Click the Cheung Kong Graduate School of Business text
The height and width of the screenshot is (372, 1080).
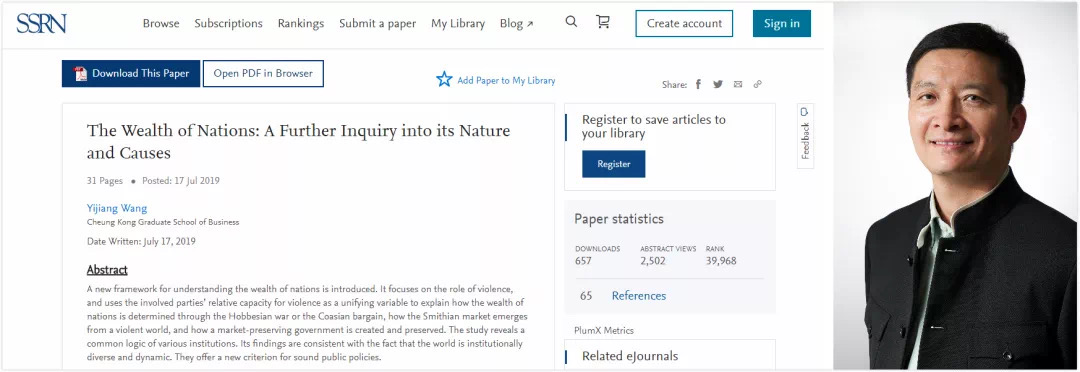pyautogui.click(x=163, y=223)
